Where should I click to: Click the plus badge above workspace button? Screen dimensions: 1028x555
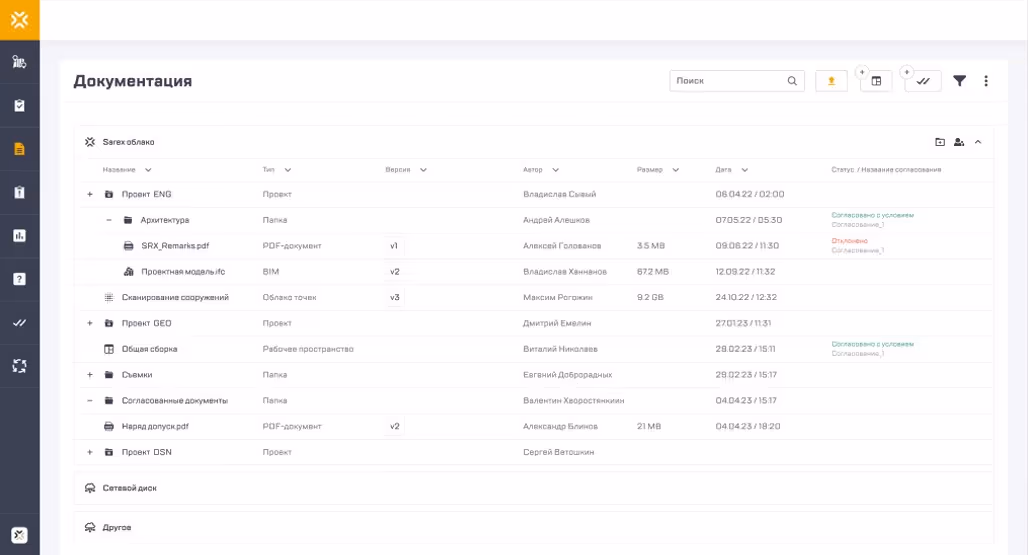[862, 71]
